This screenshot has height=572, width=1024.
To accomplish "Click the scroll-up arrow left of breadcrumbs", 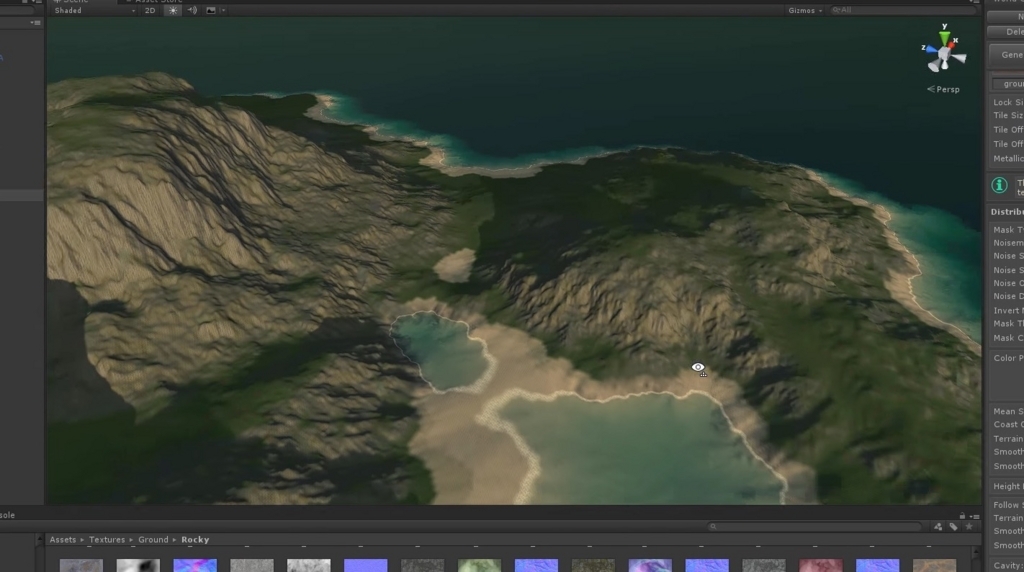I will pyautogui.click(x=39, y=539).
